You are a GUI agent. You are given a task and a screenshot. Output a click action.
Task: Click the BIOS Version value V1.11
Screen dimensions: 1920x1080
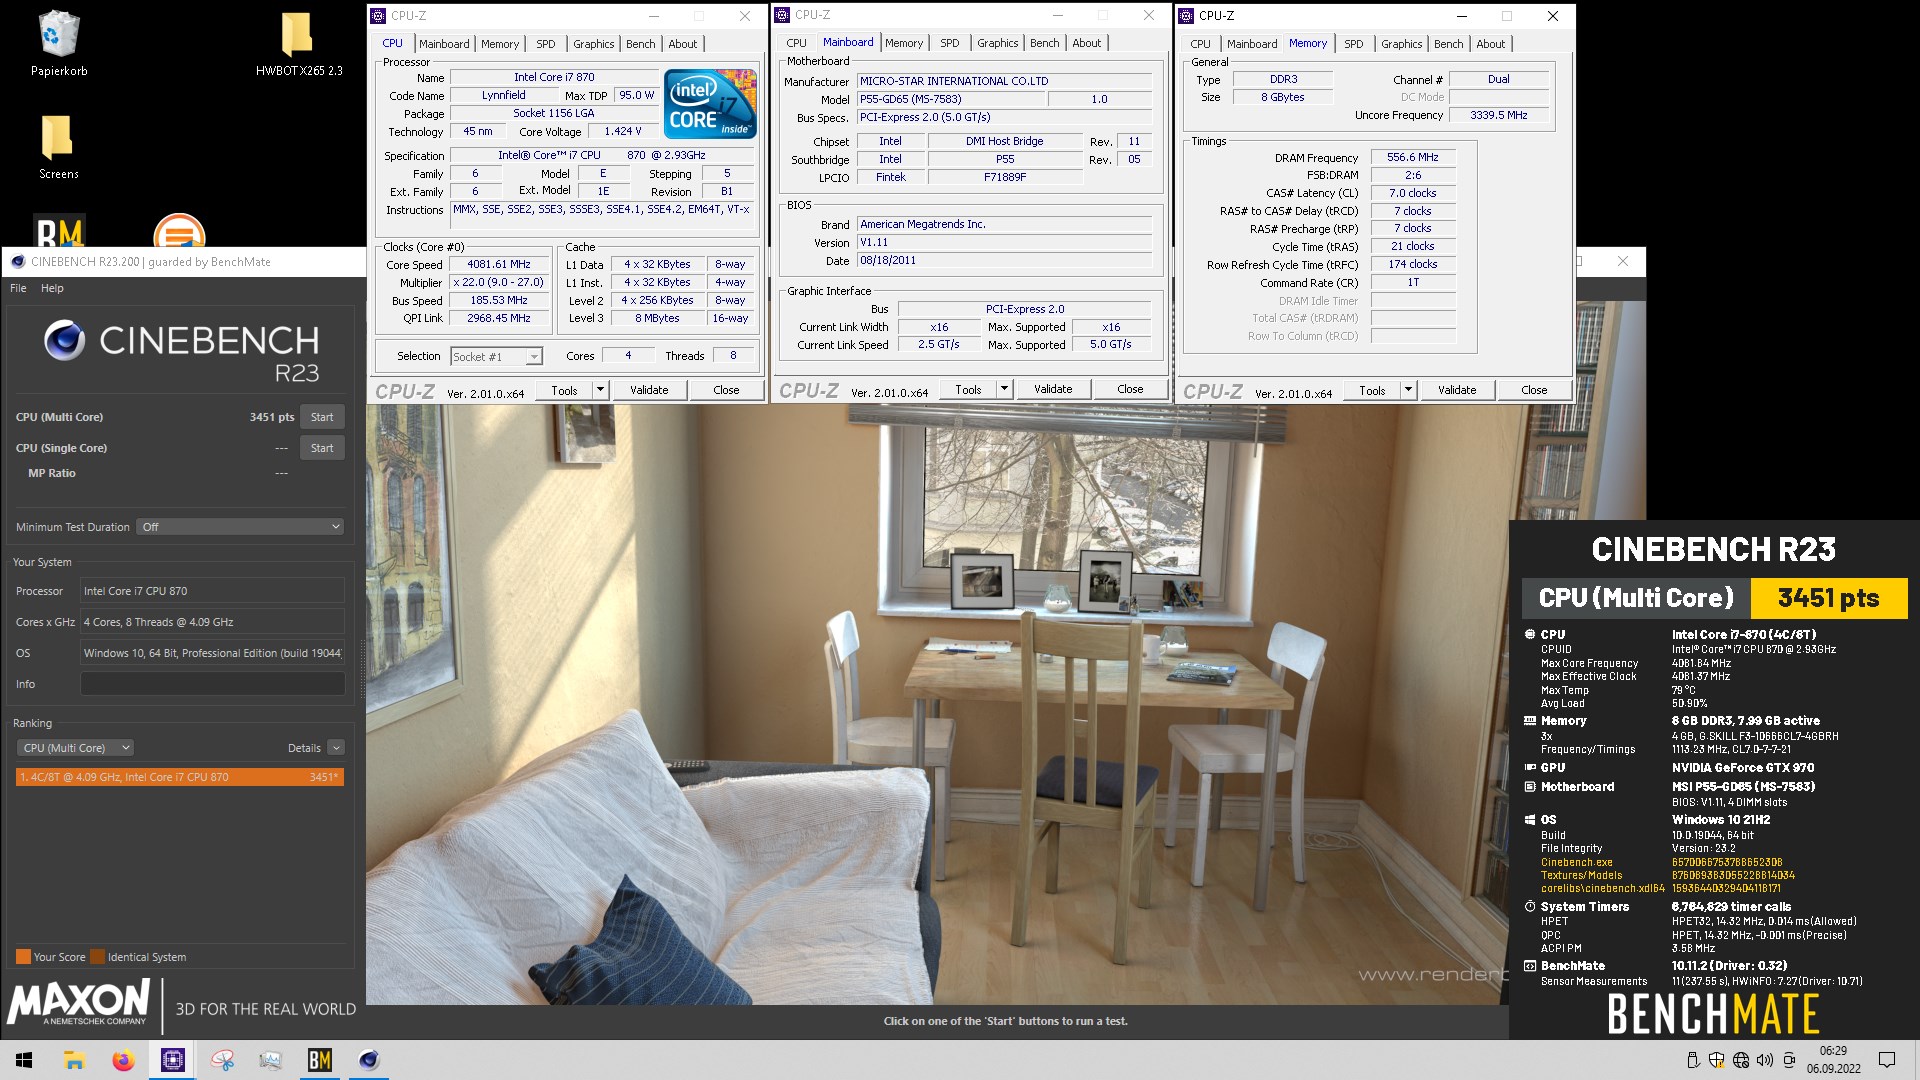point(1004,243)
